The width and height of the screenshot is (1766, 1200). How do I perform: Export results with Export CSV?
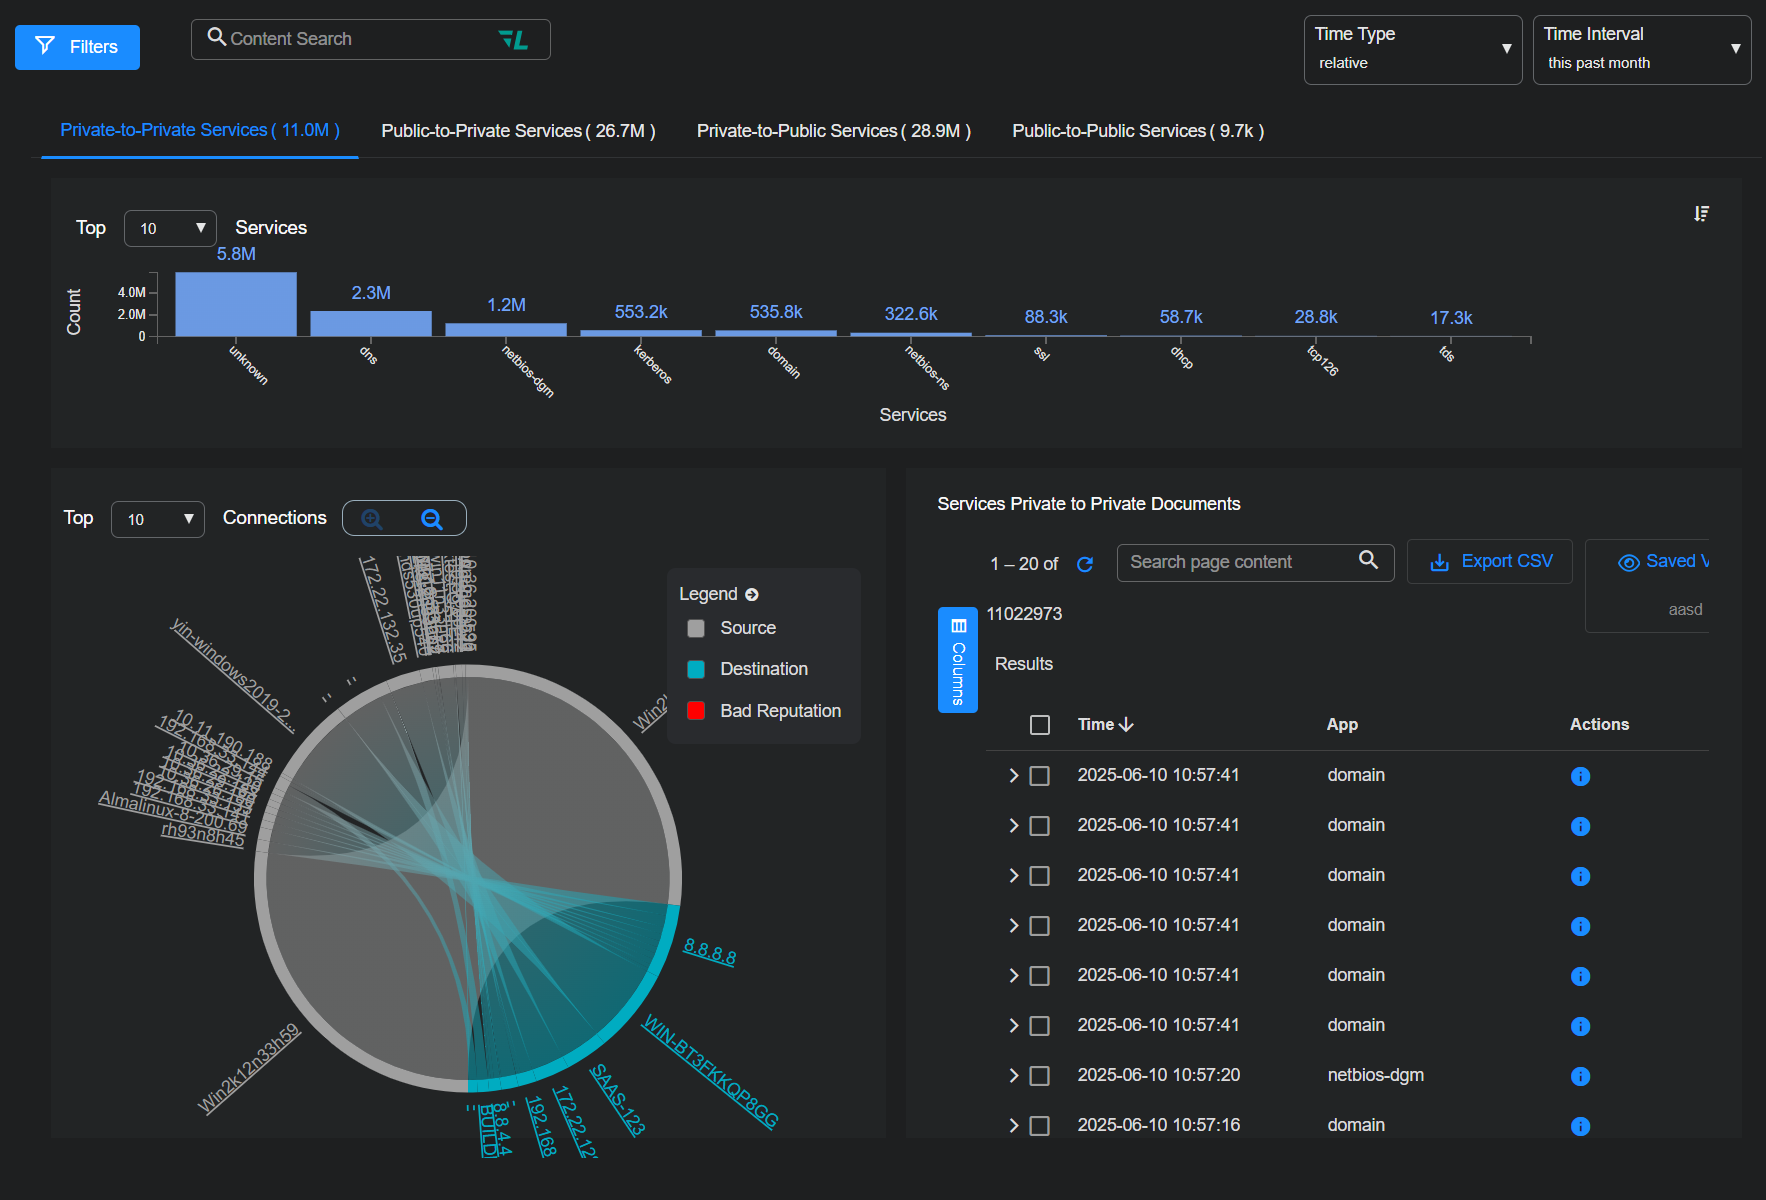1490,562
